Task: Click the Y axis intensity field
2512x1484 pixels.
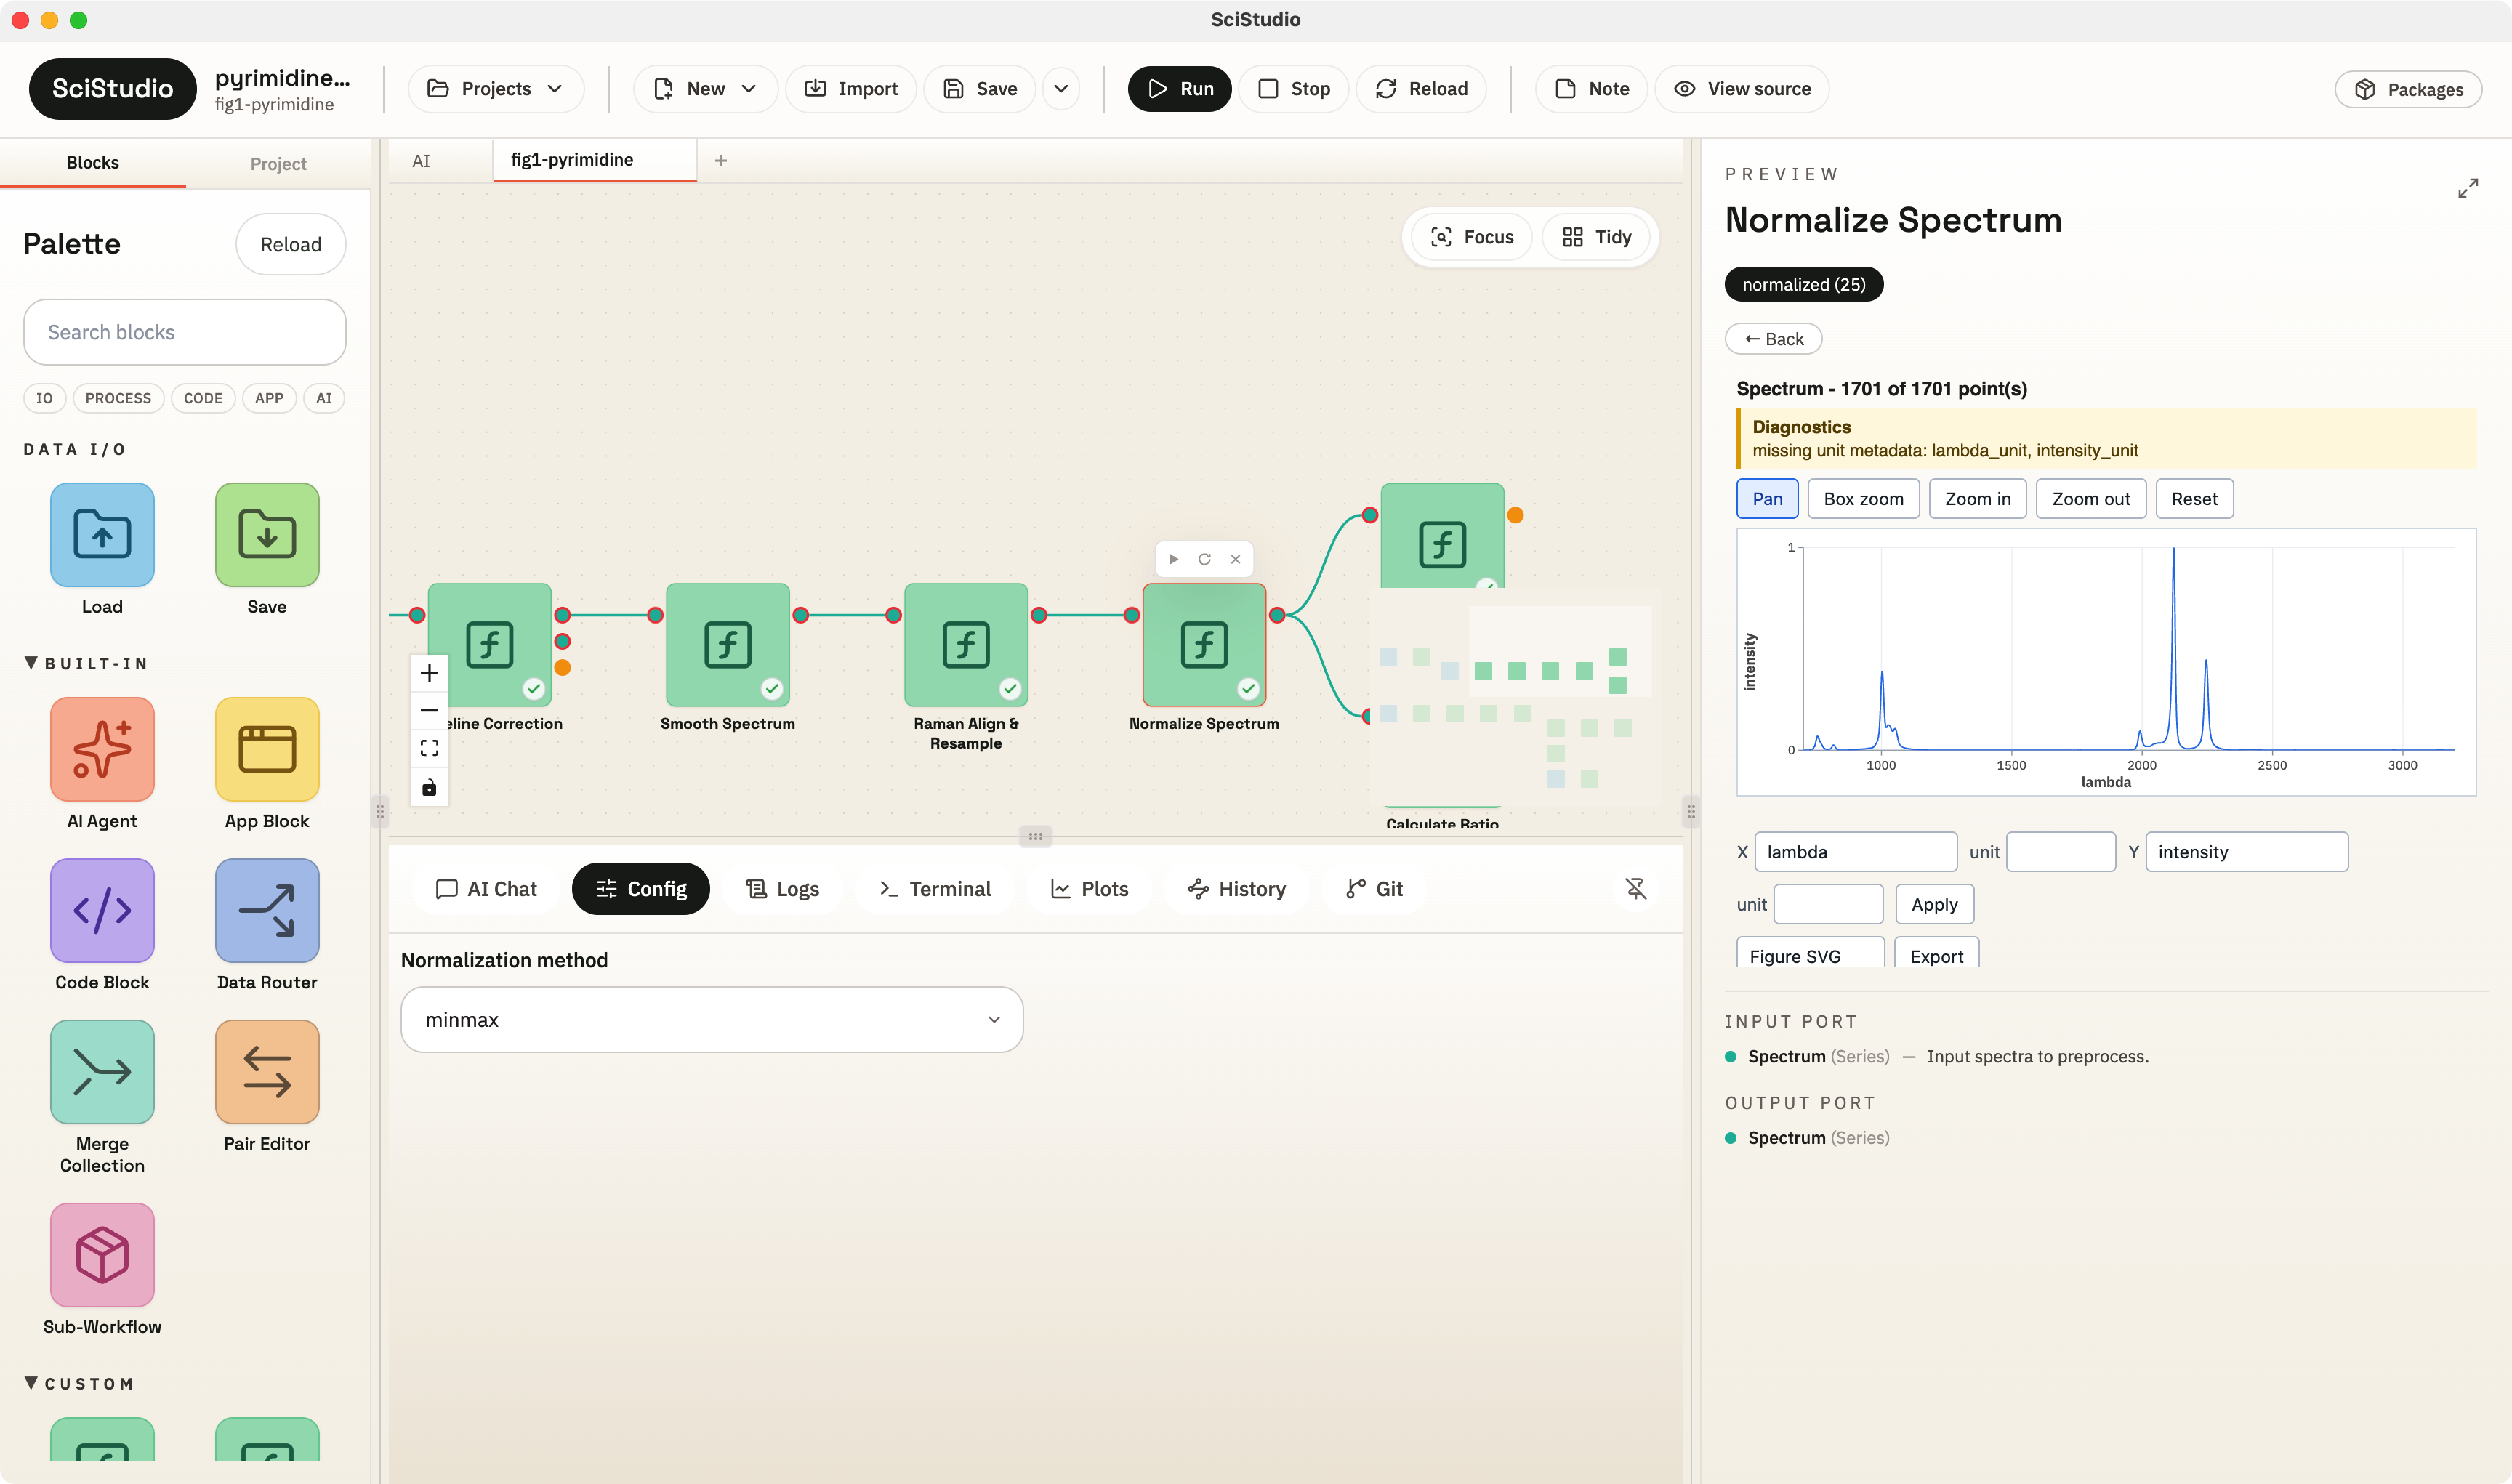Action: point(2247,852)
